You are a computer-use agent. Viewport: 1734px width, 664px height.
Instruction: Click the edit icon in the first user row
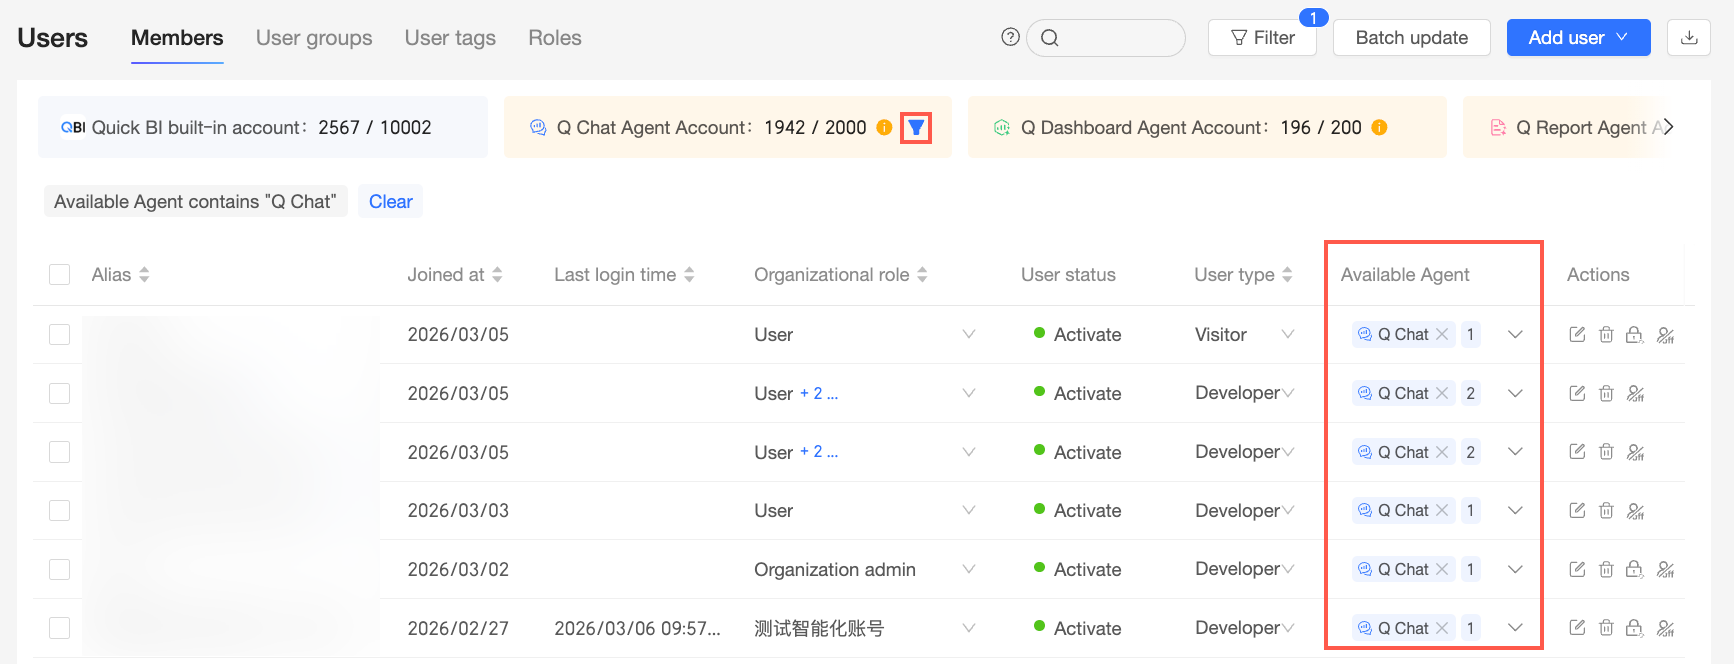coord(1577,334)
